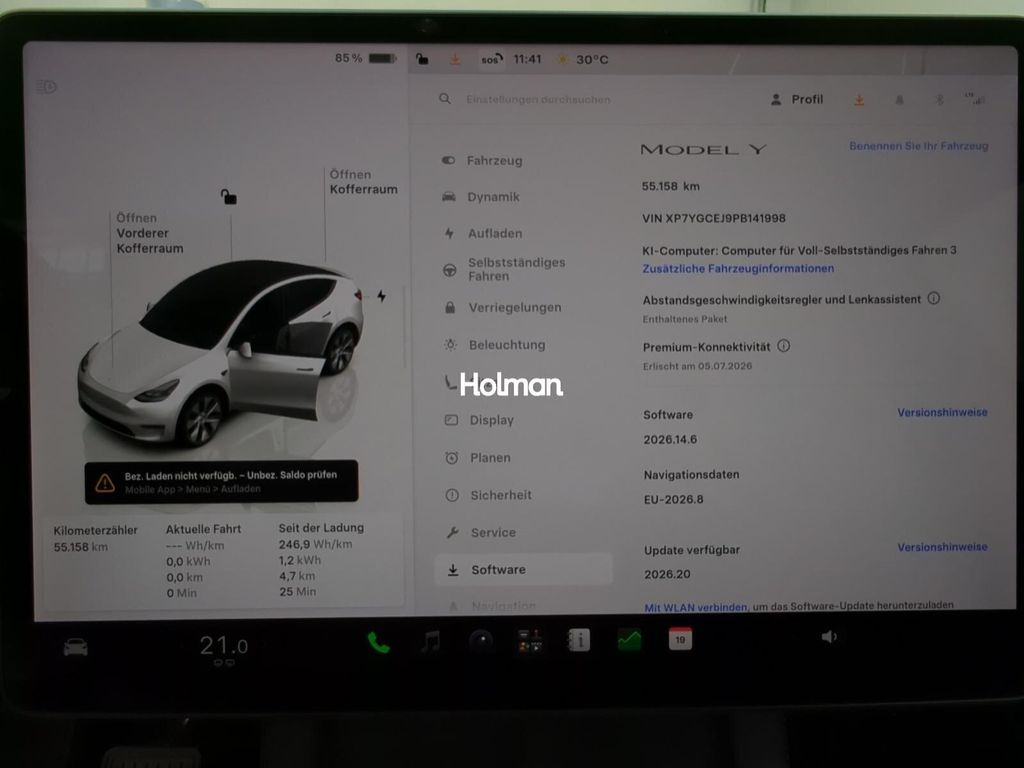Tap the car controls icon in bottom bar
Screen dimensions: 1024x768
[x=75, y=648]
